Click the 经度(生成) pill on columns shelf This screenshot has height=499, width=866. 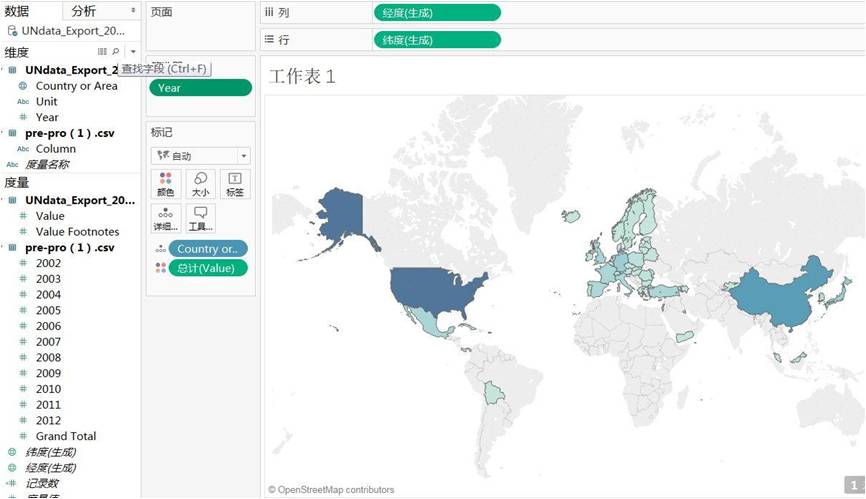(437, 13)
